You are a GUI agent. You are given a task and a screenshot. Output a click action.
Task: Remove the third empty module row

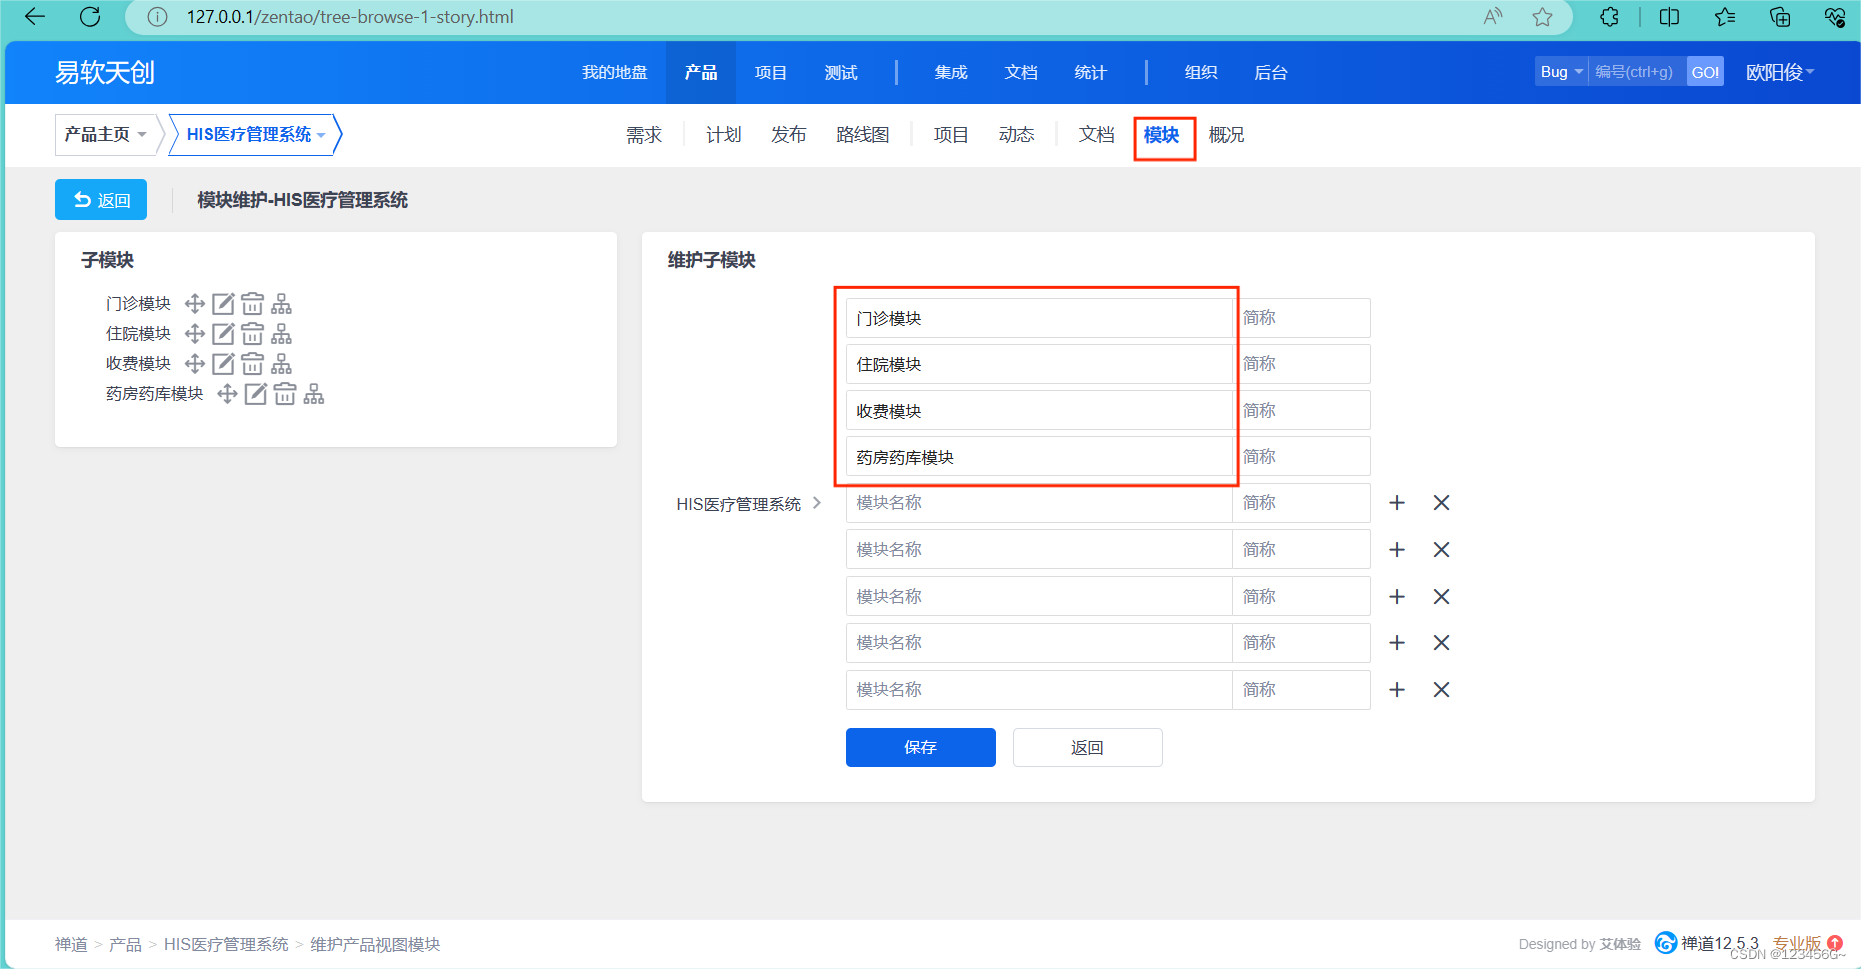pos(1441,597)
